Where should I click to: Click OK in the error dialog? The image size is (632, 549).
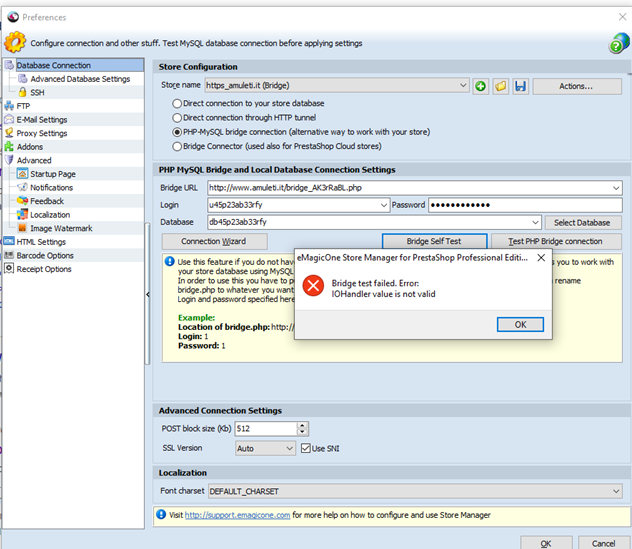[520, 324]
